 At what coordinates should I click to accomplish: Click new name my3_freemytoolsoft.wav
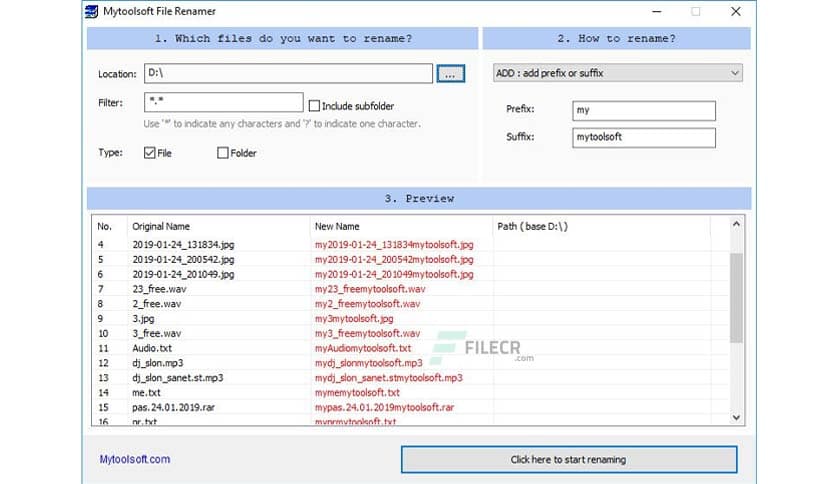pos(367,334)
